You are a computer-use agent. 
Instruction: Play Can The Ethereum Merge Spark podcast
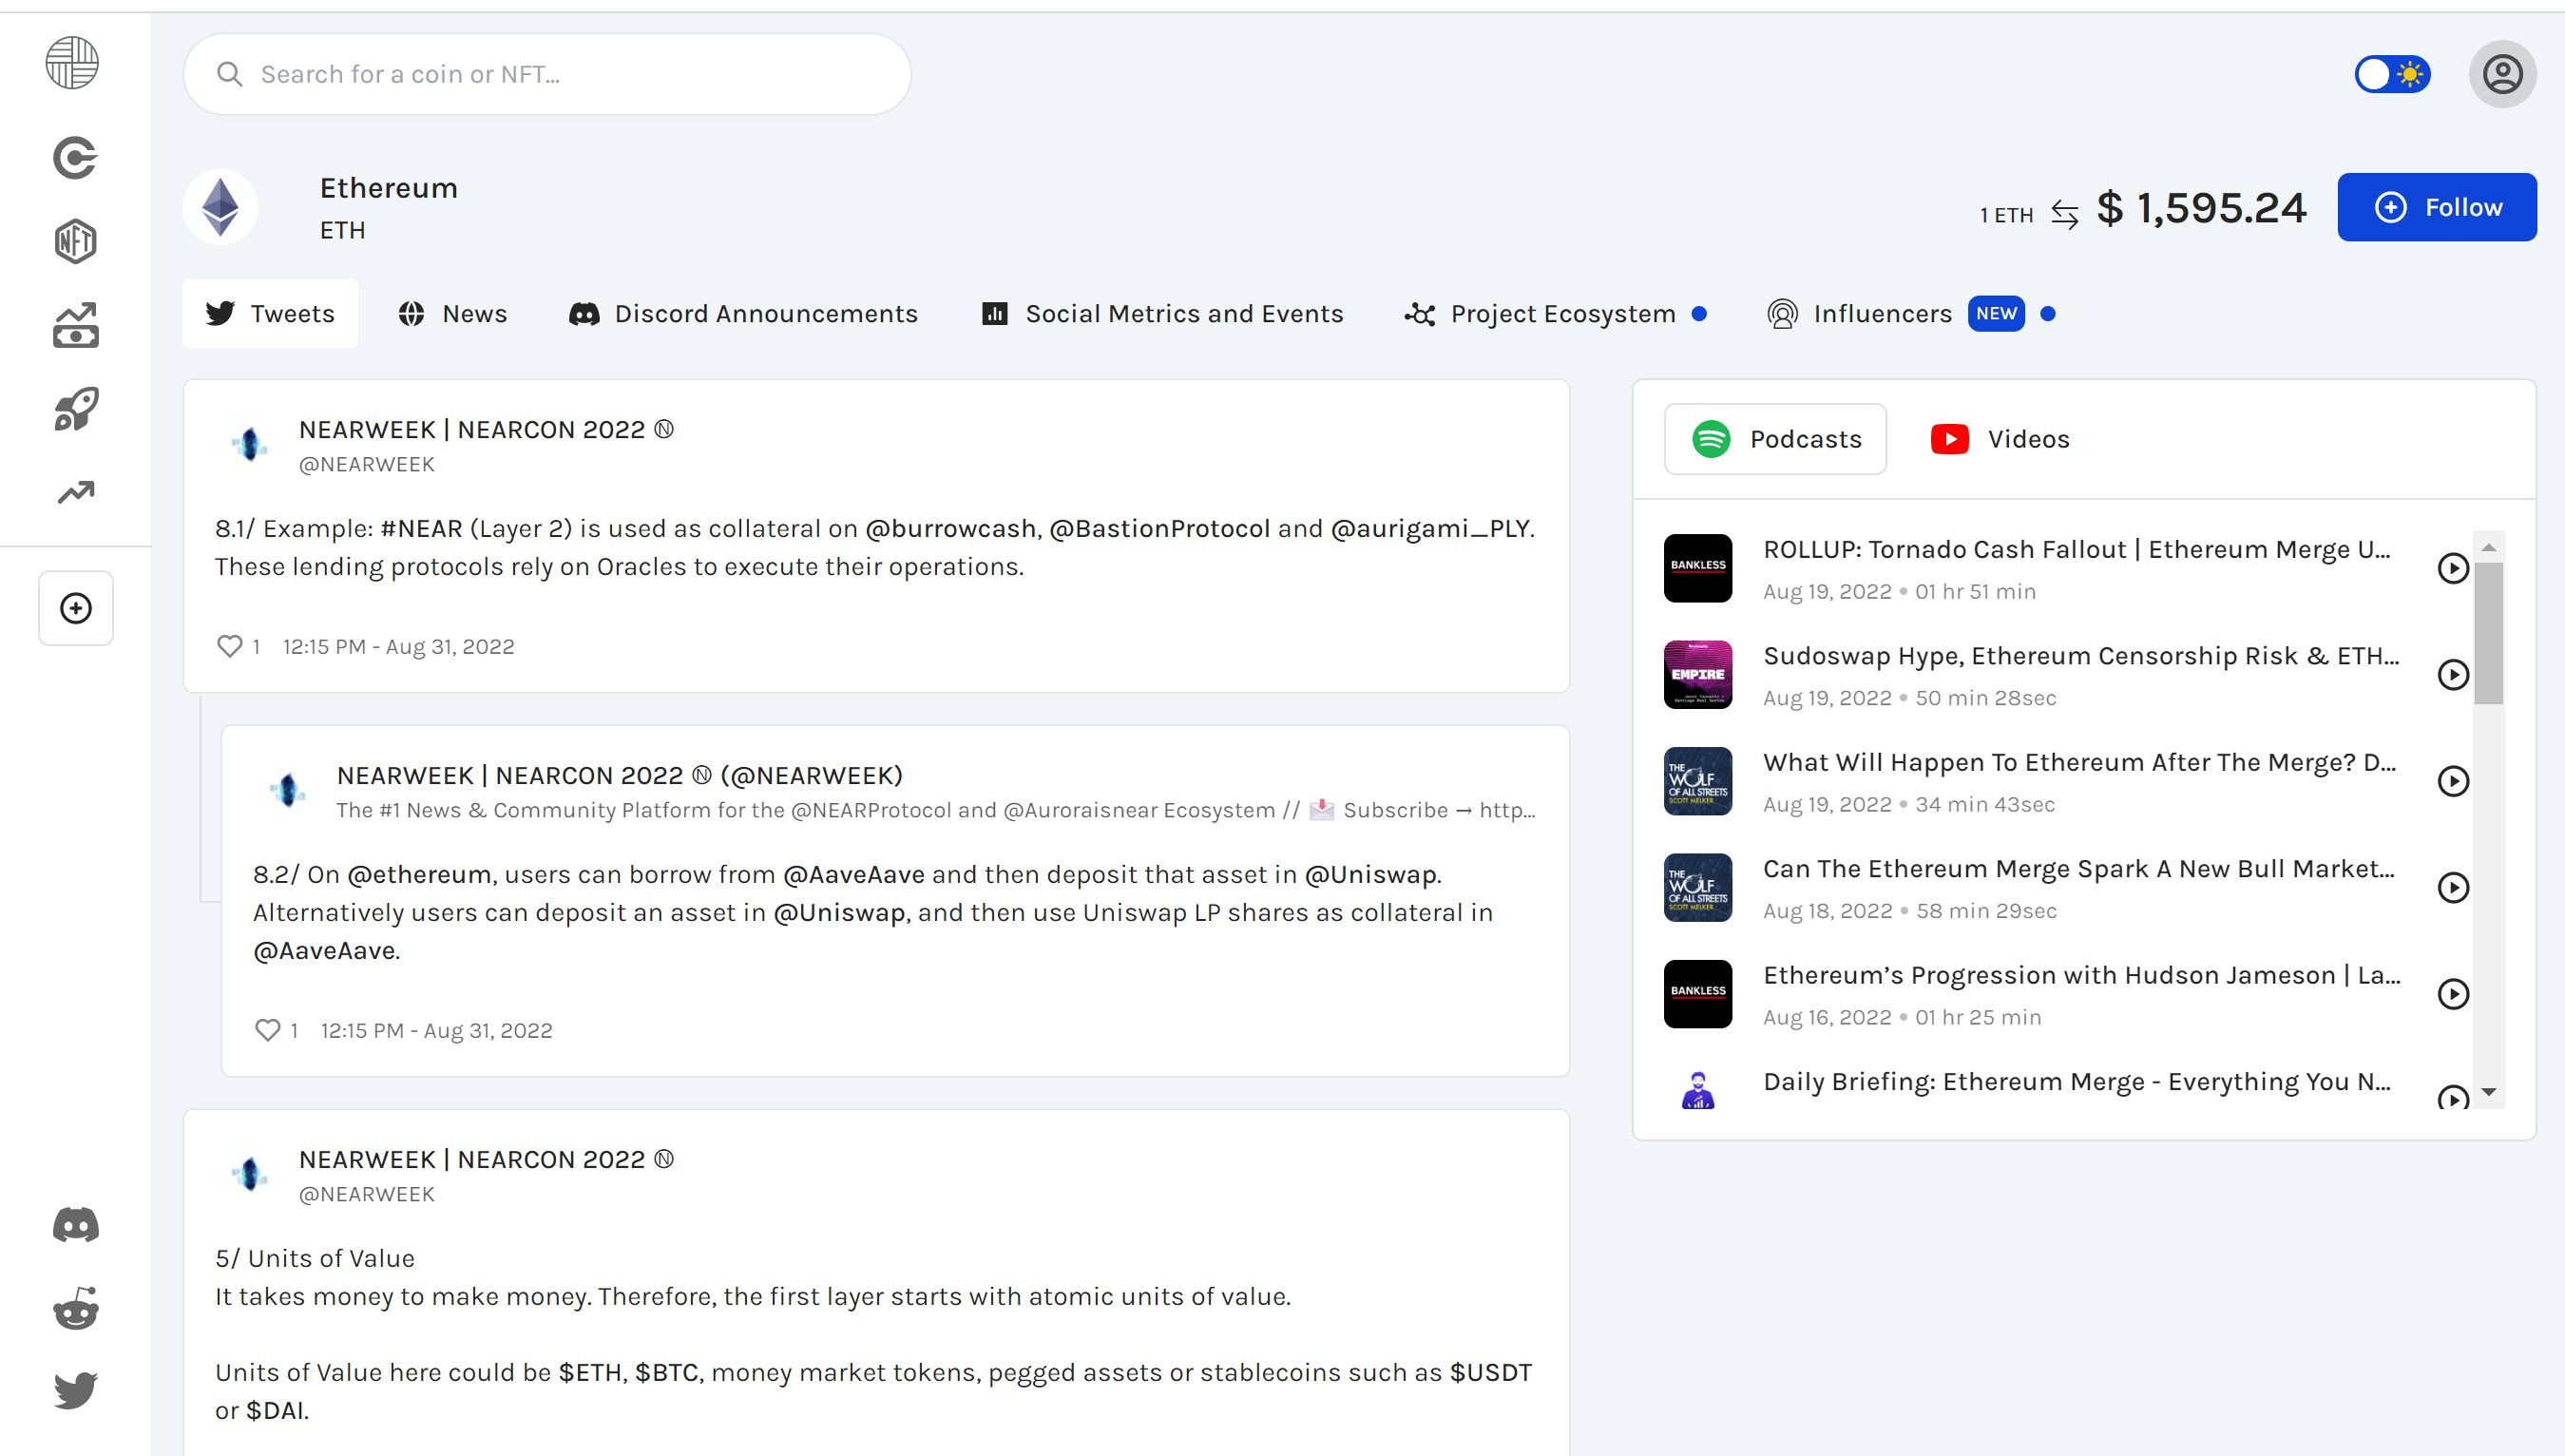click(2453, 888)
